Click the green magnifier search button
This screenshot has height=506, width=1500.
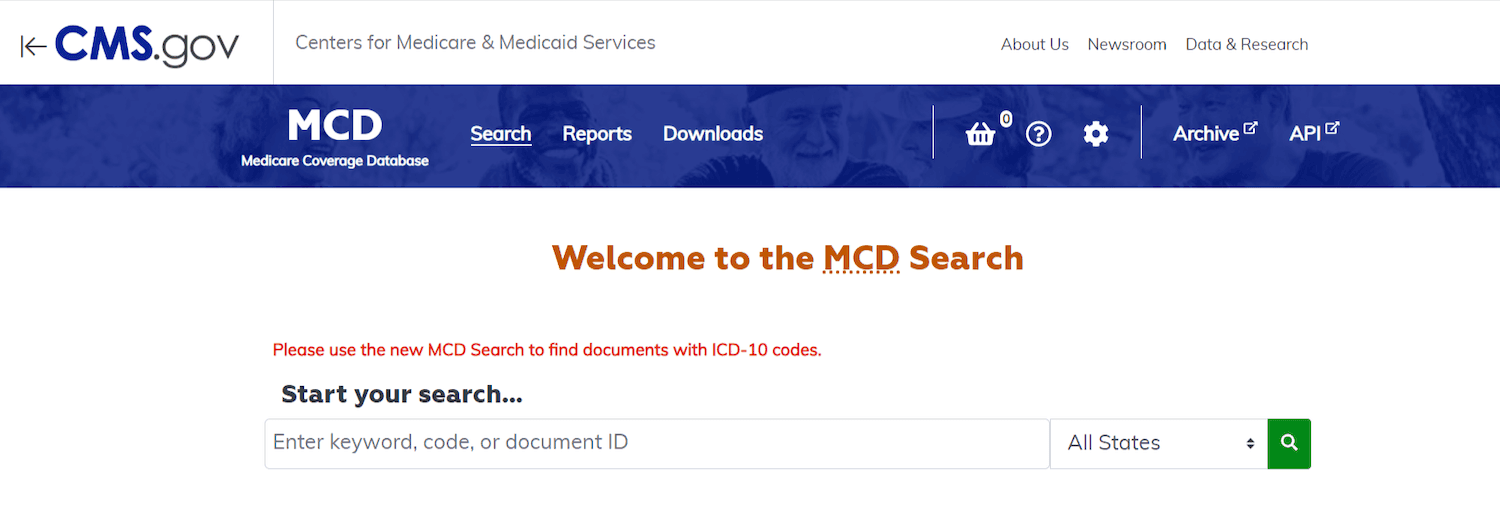[1289, 443]
